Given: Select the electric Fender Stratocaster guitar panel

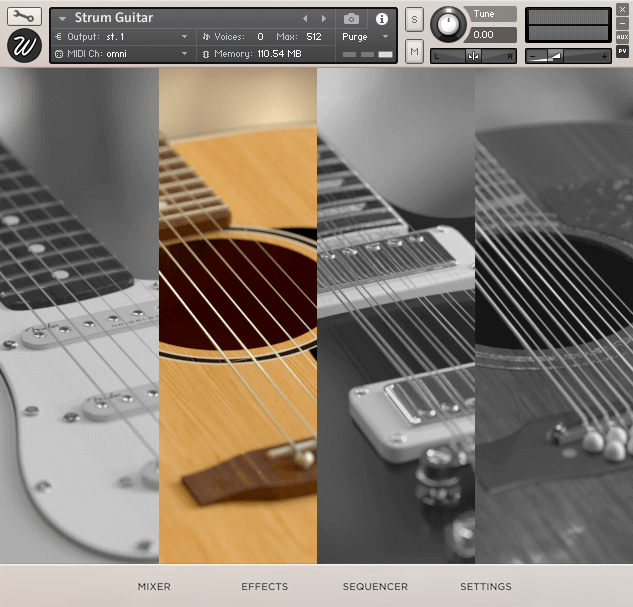Looking at the screenshot, I should [x=80, y=315].
